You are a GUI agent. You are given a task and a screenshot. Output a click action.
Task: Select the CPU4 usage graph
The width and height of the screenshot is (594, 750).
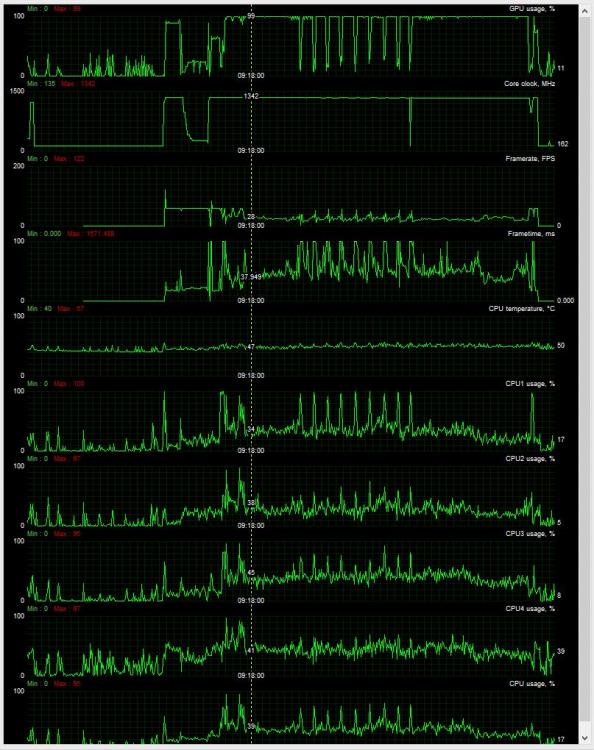pos(291,647)
